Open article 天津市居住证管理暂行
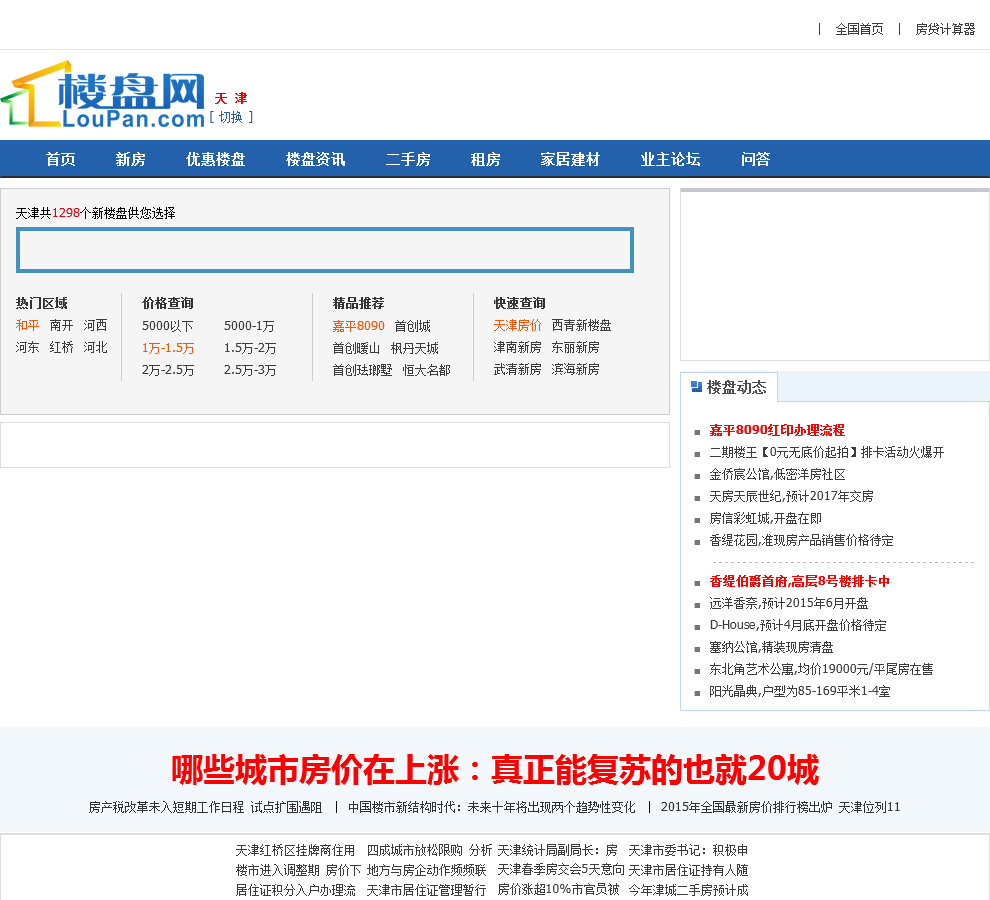 [x=426, y=890]
